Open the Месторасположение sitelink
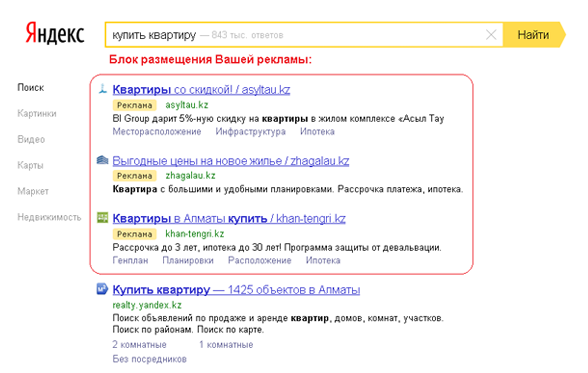 (157, 132)
